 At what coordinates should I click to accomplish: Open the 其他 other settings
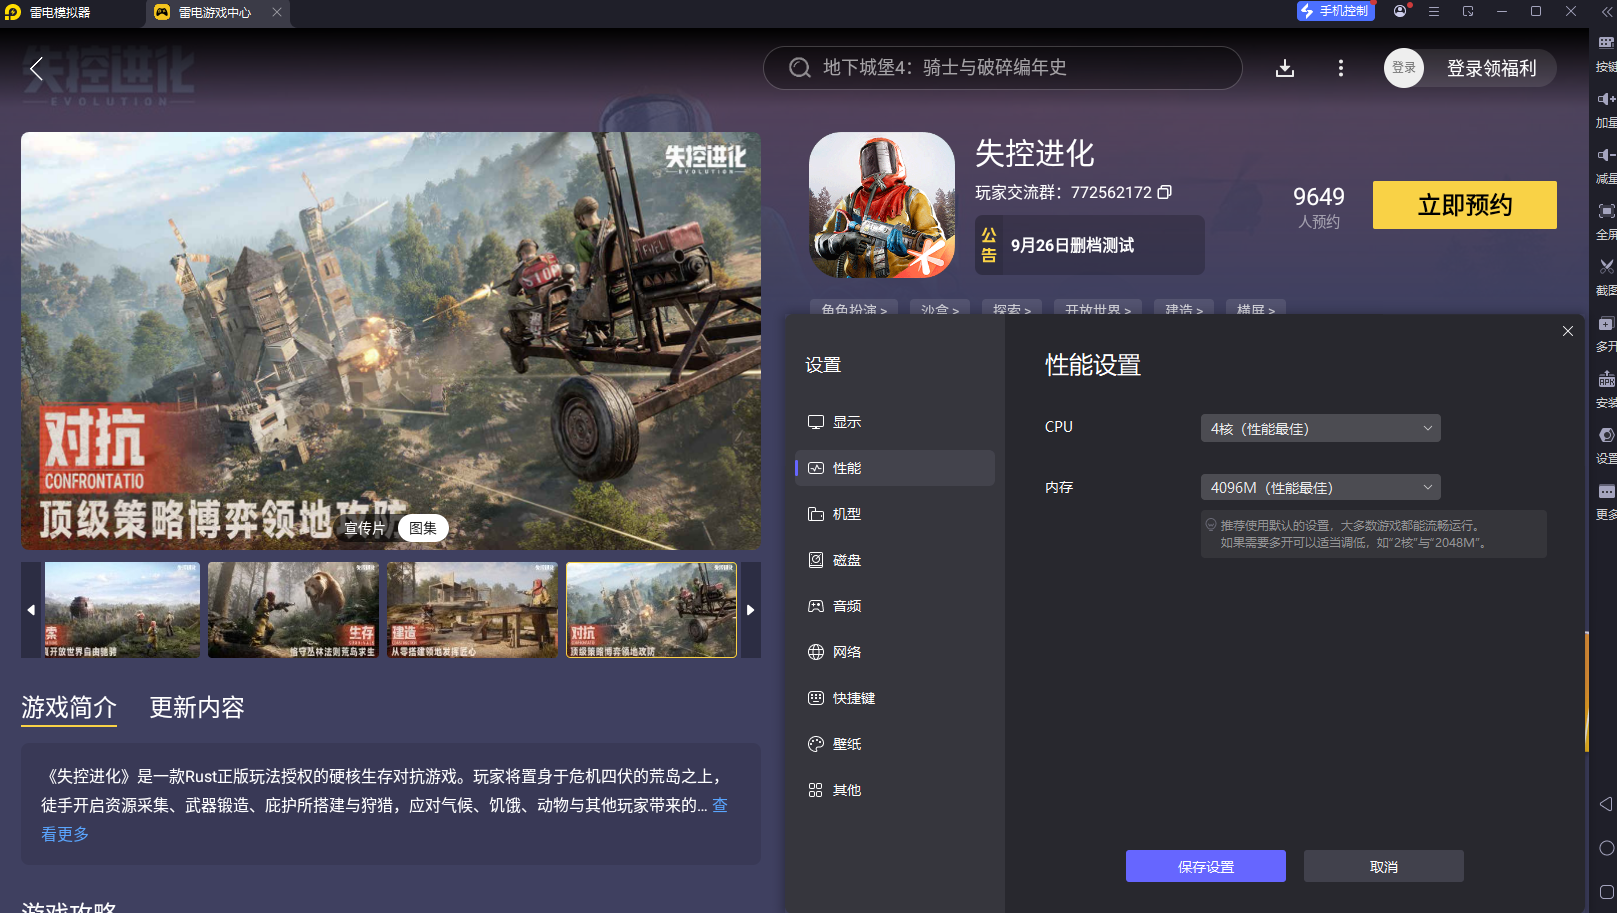(895, 790)
